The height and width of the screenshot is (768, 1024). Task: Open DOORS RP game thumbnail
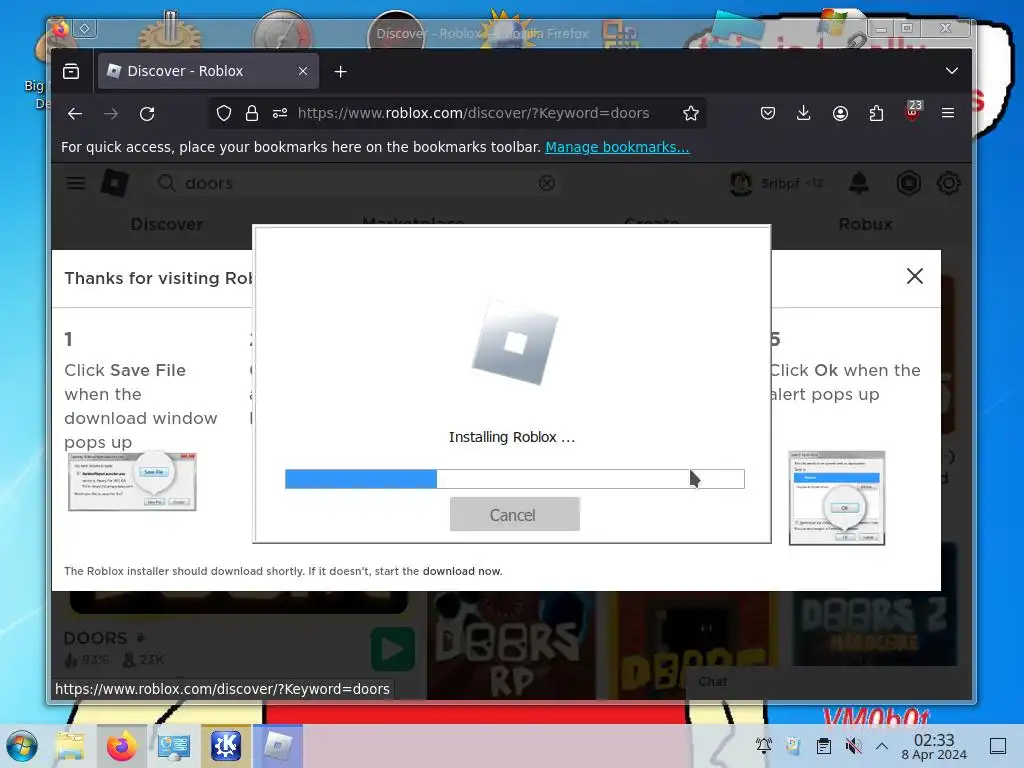pos(512,646)
